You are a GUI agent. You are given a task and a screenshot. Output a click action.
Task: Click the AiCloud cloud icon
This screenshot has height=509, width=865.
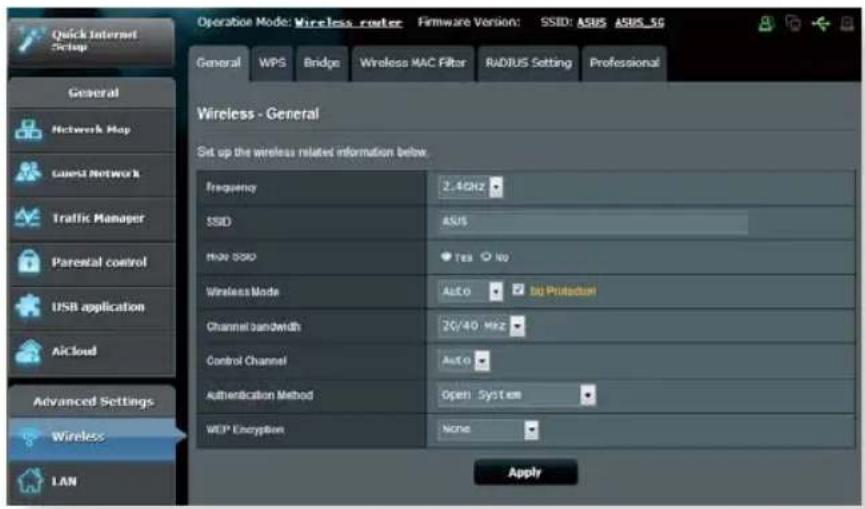coord(28,352)
